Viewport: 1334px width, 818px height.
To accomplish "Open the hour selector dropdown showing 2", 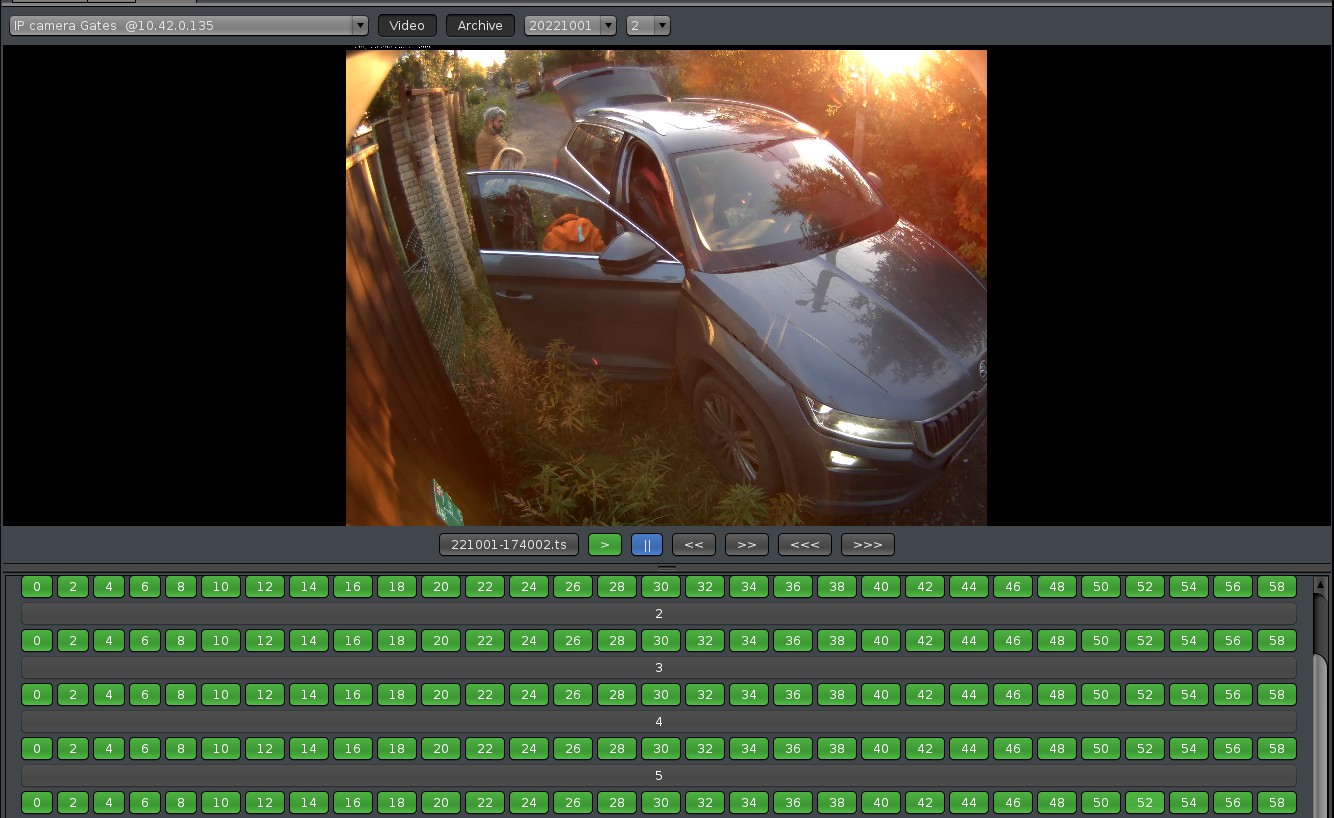I will pyautogui.click(x=648, y=26).
